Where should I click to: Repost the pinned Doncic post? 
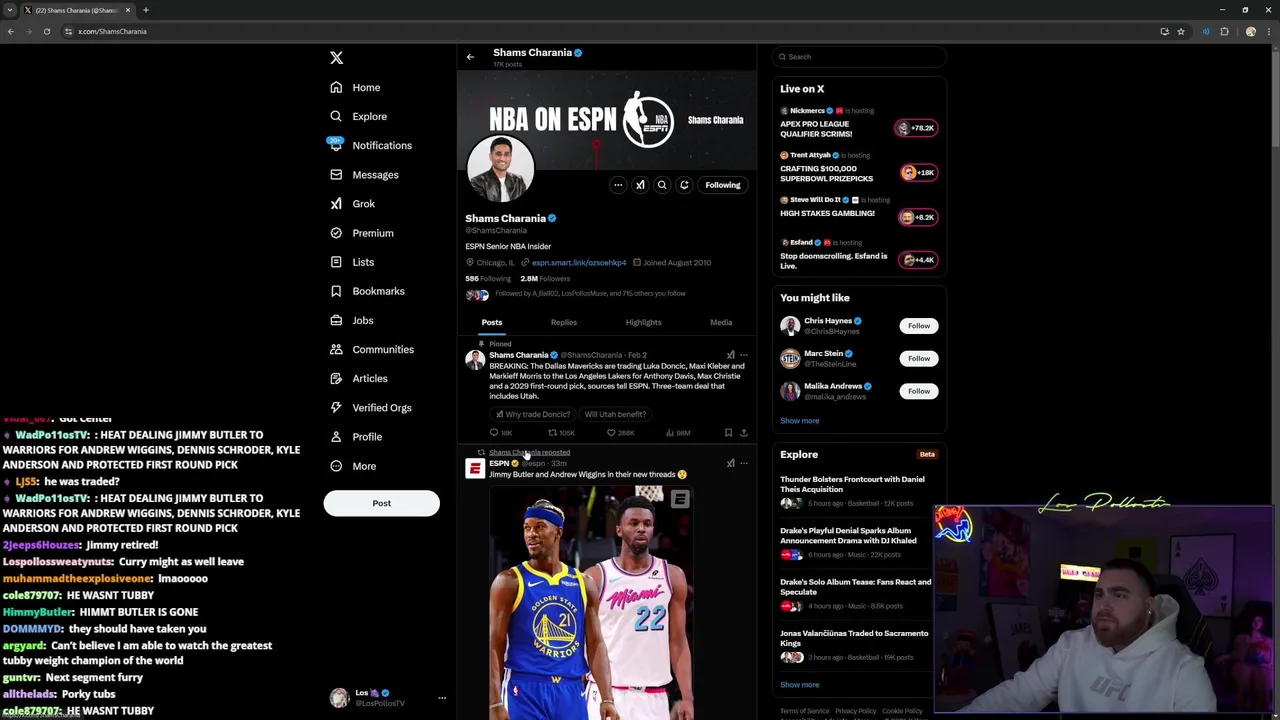(x=561, y=433)
